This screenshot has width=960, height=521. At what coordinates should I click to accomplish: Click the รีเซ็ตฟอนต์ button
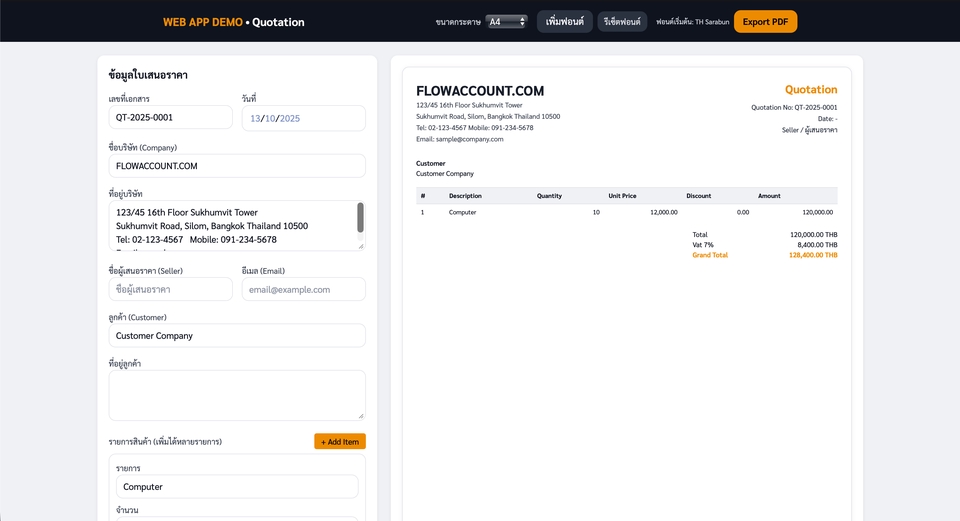point(621,21)
